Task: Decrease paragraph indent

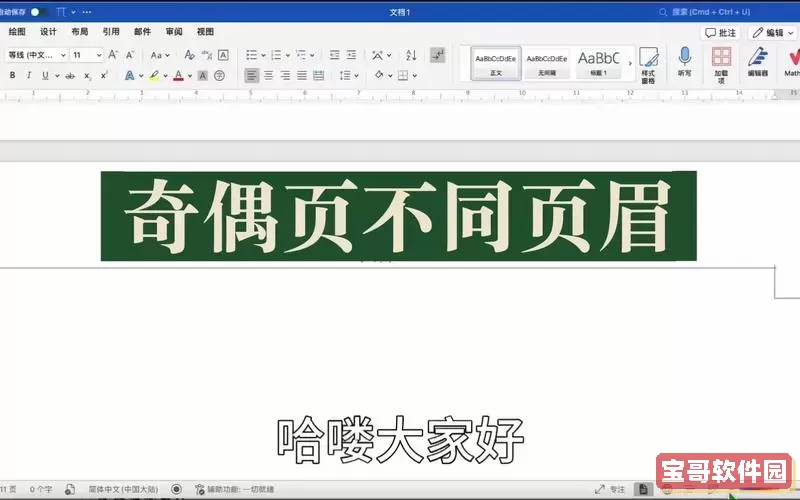Action: pyautogui.click(x=335, y=55)
